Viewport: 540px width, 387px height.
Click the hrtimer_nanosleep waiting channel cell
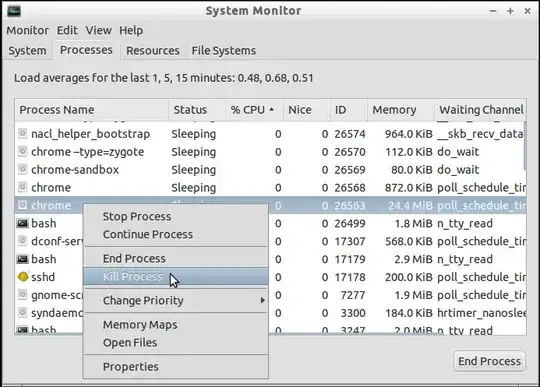(x=481, y=313)
